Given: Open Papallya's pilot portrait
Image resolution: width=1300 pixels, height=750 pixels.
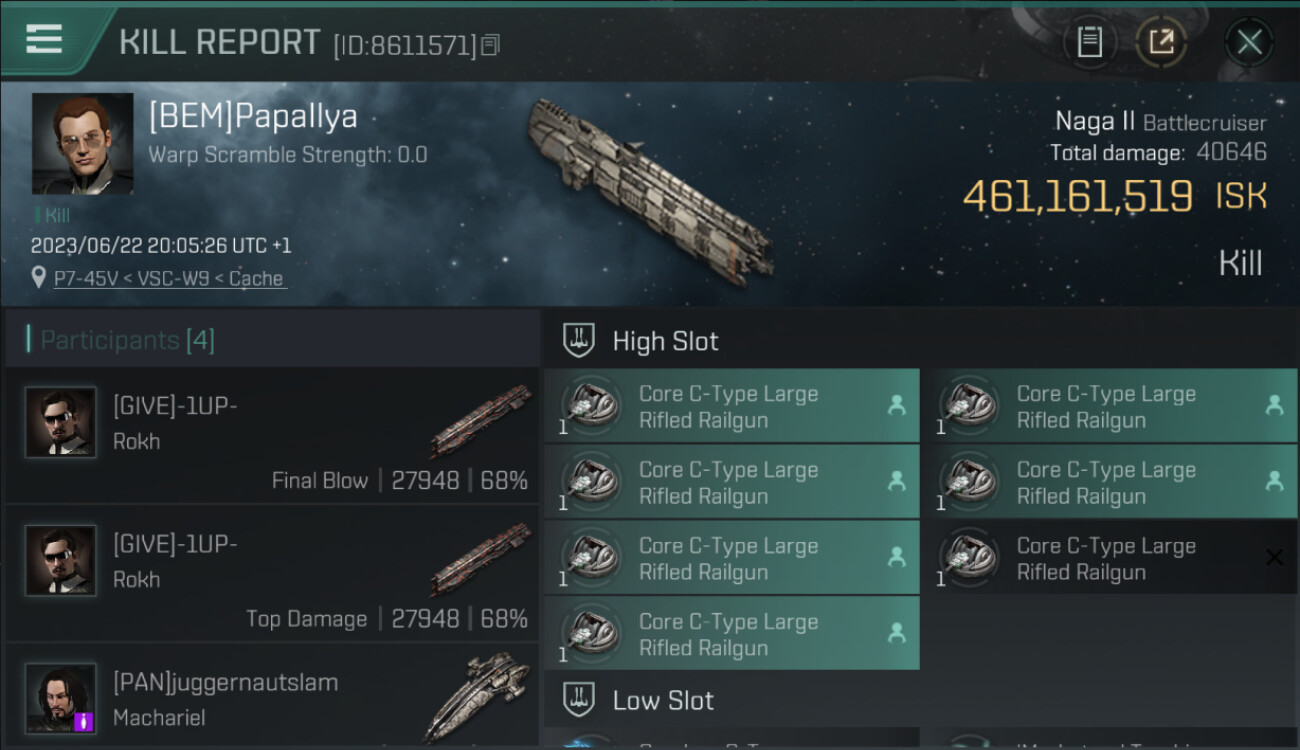Looking at the screenshot, I should pos(82,144).
